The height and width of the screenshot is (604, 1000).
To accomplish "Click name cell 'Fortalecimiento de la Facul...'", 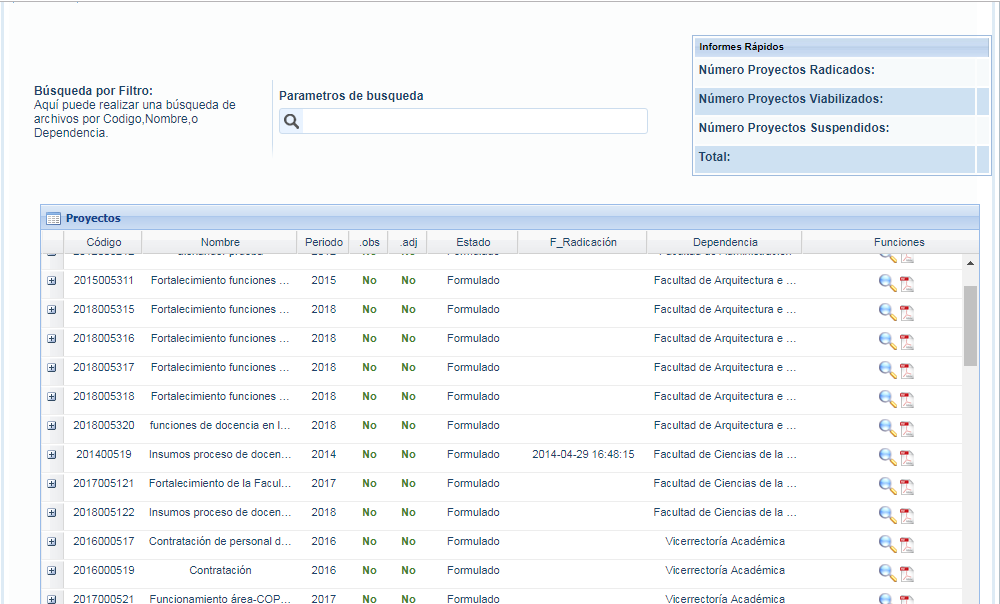I will click(220, 483).
